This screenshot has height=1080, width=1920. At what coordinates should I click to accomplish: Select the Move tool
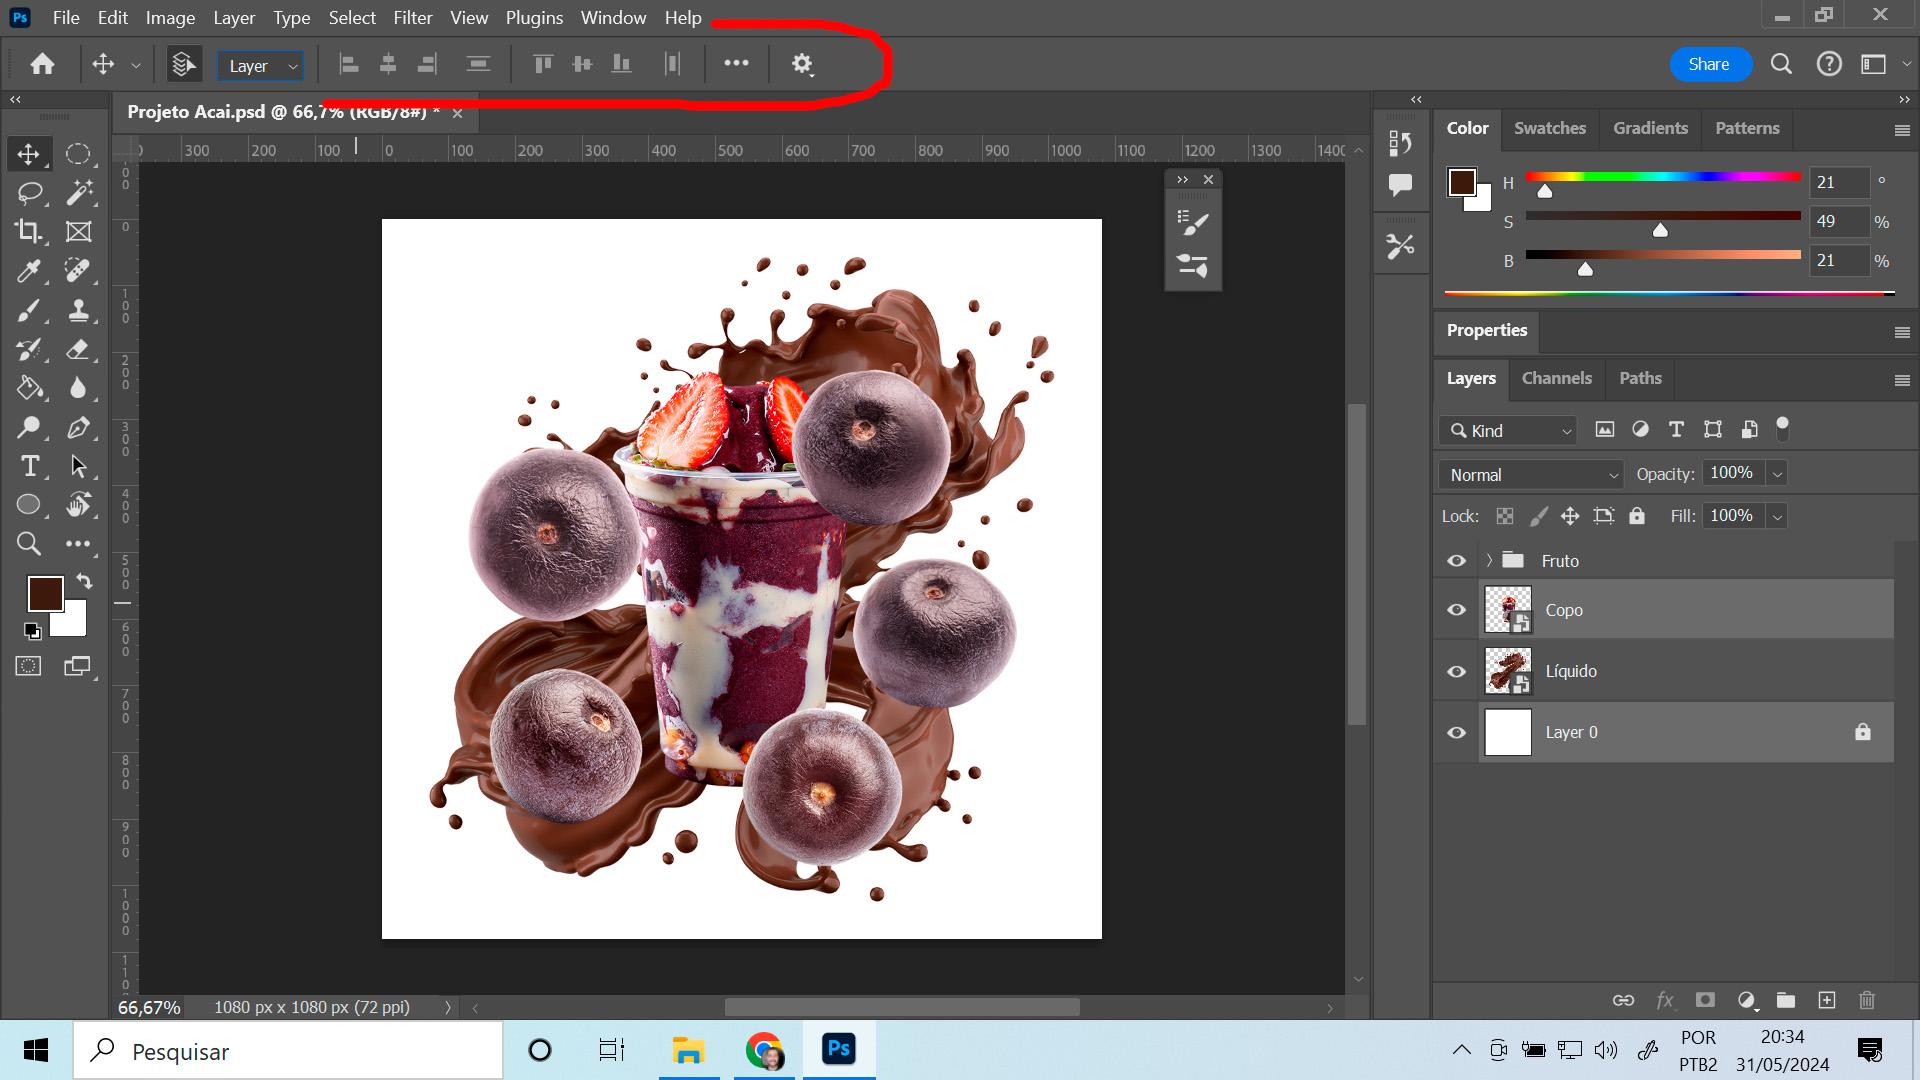pos(29,154)
